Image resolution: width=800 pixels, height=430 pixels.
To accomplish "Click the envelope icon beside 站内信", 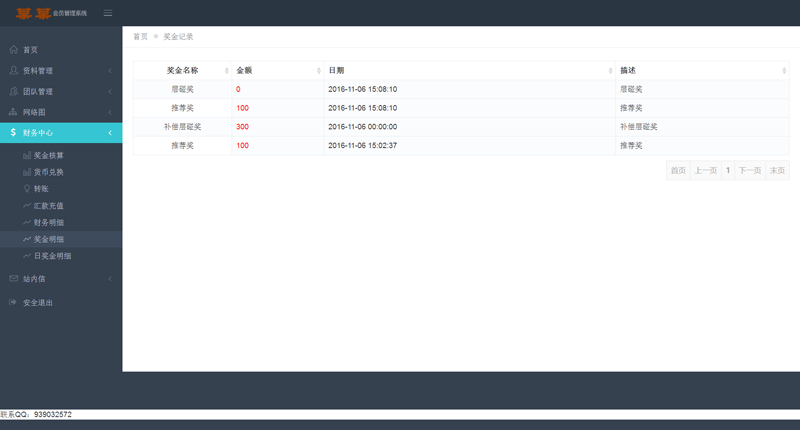I will [14, 279].
